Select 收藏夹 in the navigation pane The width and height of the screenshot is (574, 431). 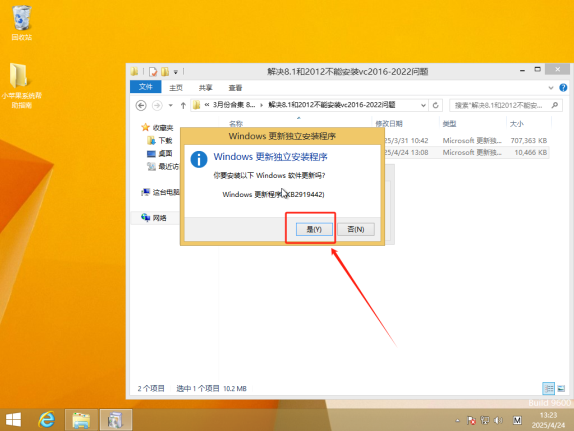(157, 127)
